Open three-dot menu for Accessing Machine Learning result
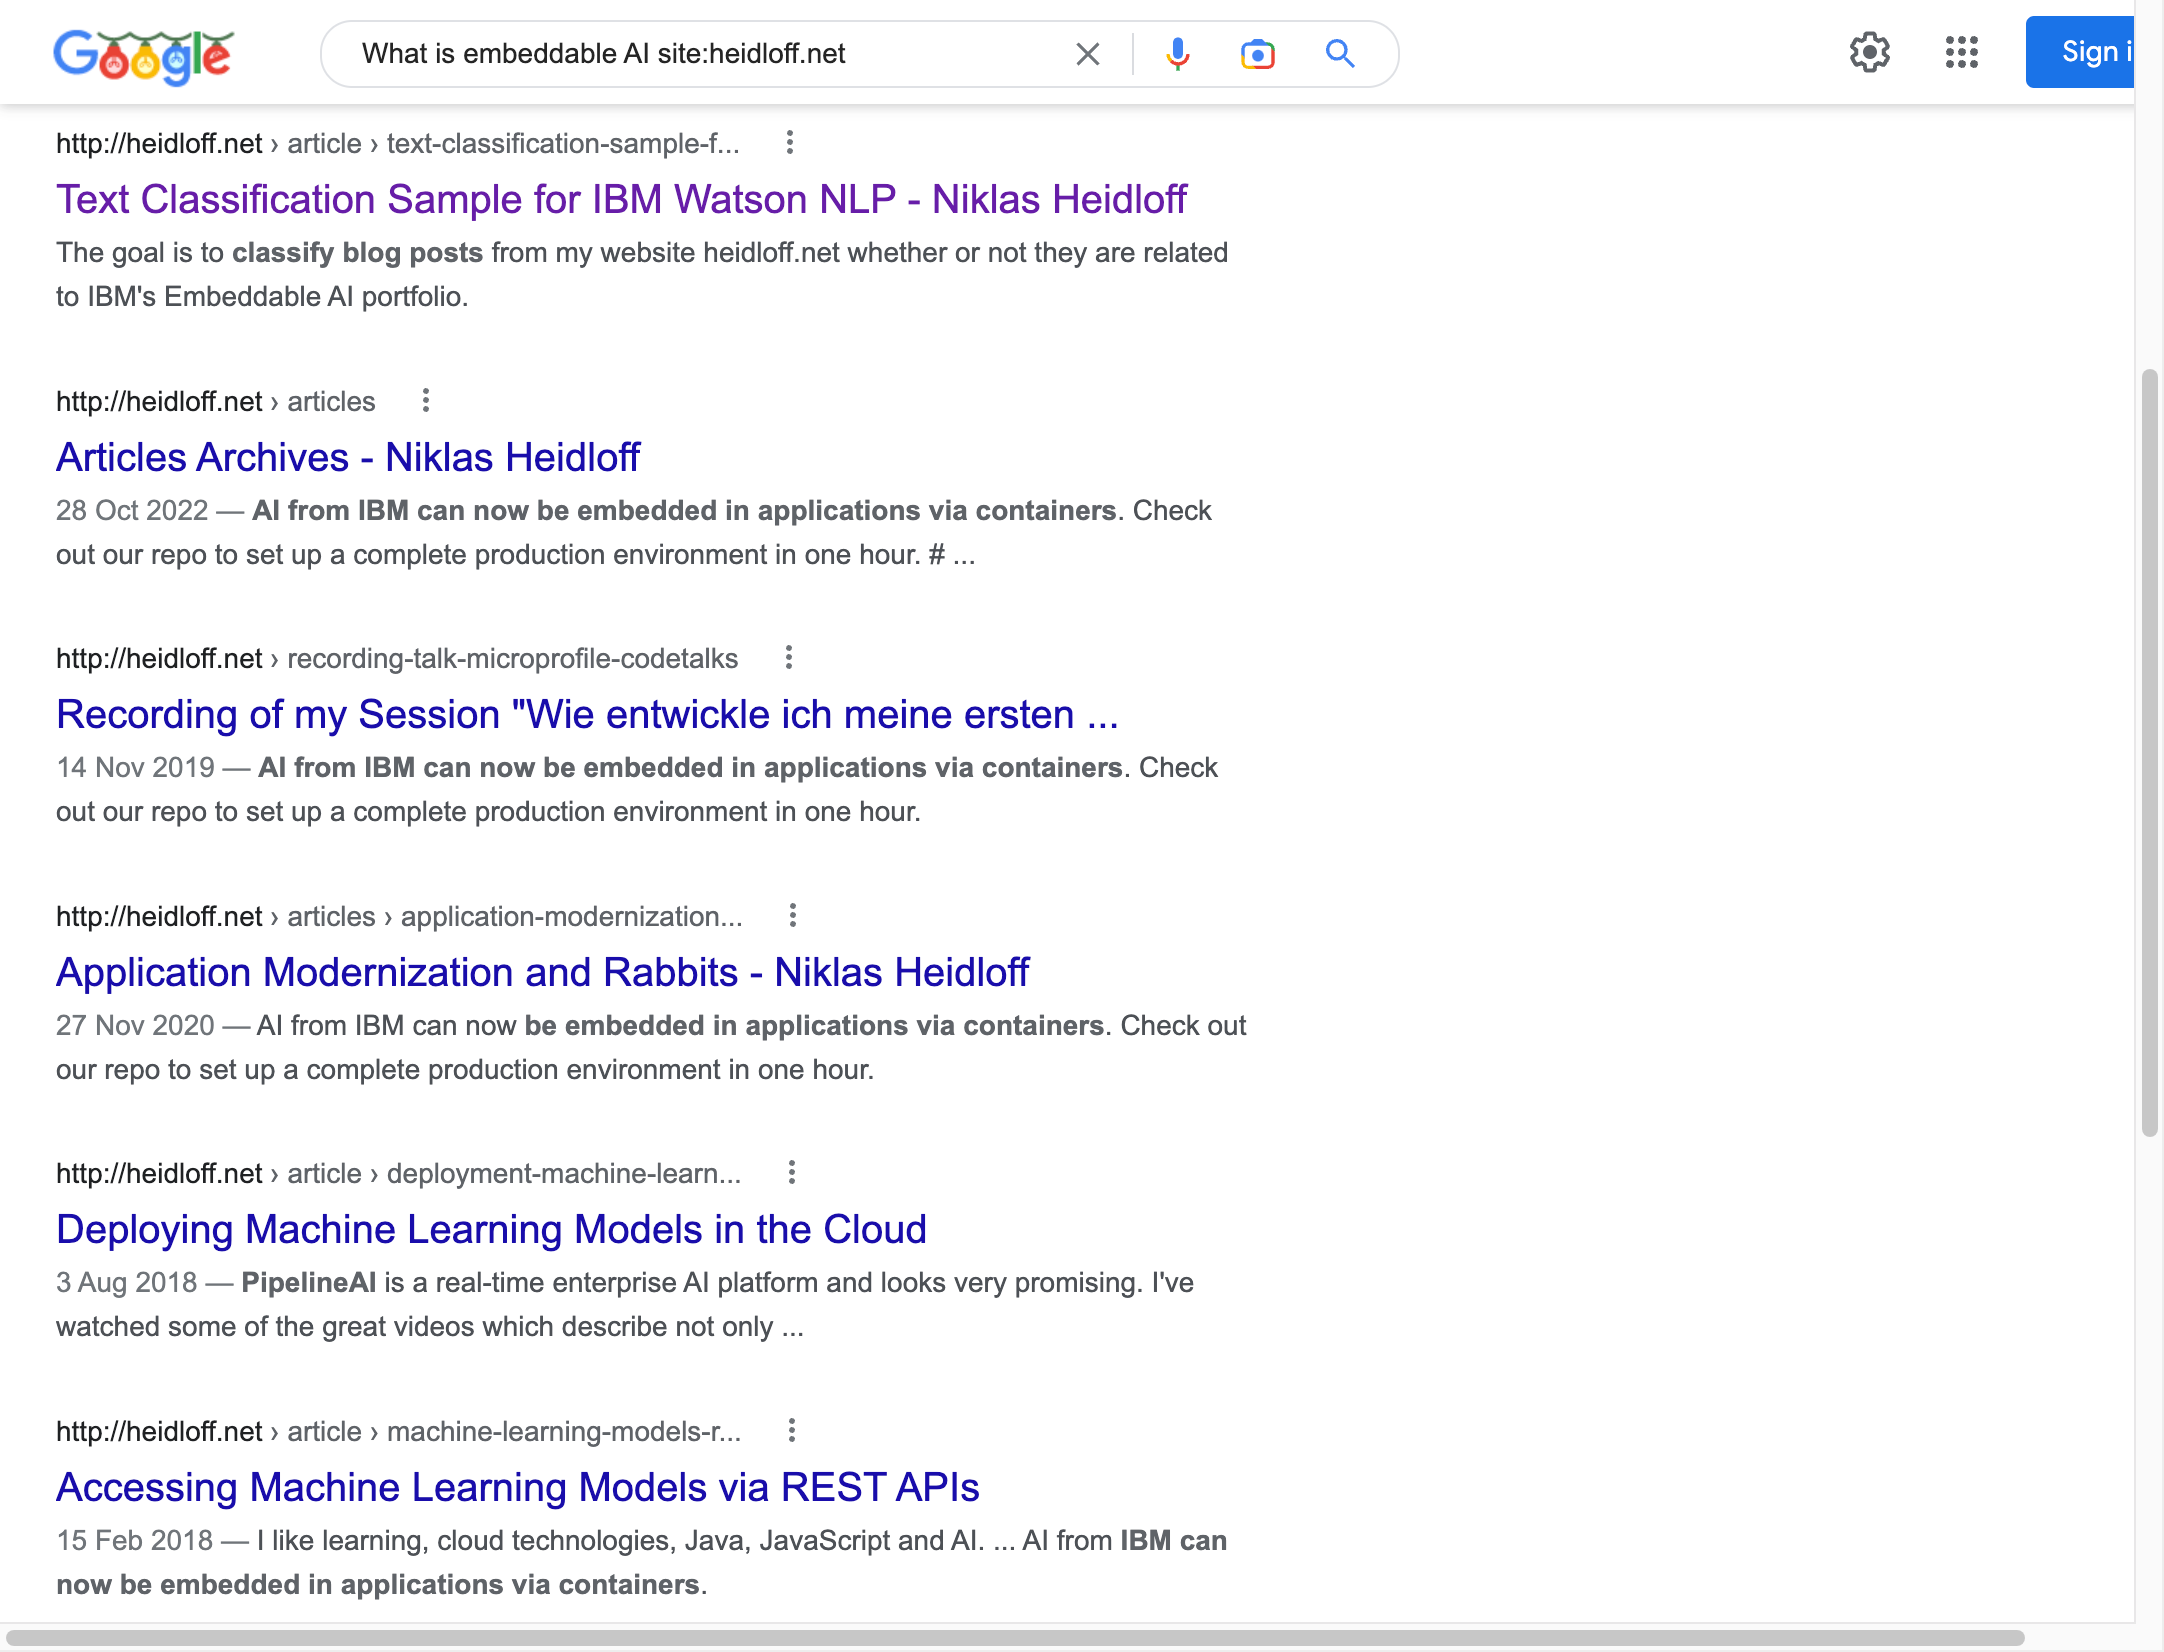Viewport: 2164px width, 1652px height. click(x=792, y=1431)
